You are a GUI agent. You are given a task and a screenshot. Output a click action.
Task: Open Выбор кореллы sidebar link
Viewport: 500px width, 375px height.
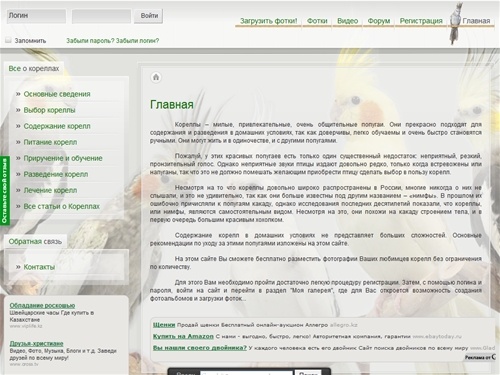click(x=49, y=110)
